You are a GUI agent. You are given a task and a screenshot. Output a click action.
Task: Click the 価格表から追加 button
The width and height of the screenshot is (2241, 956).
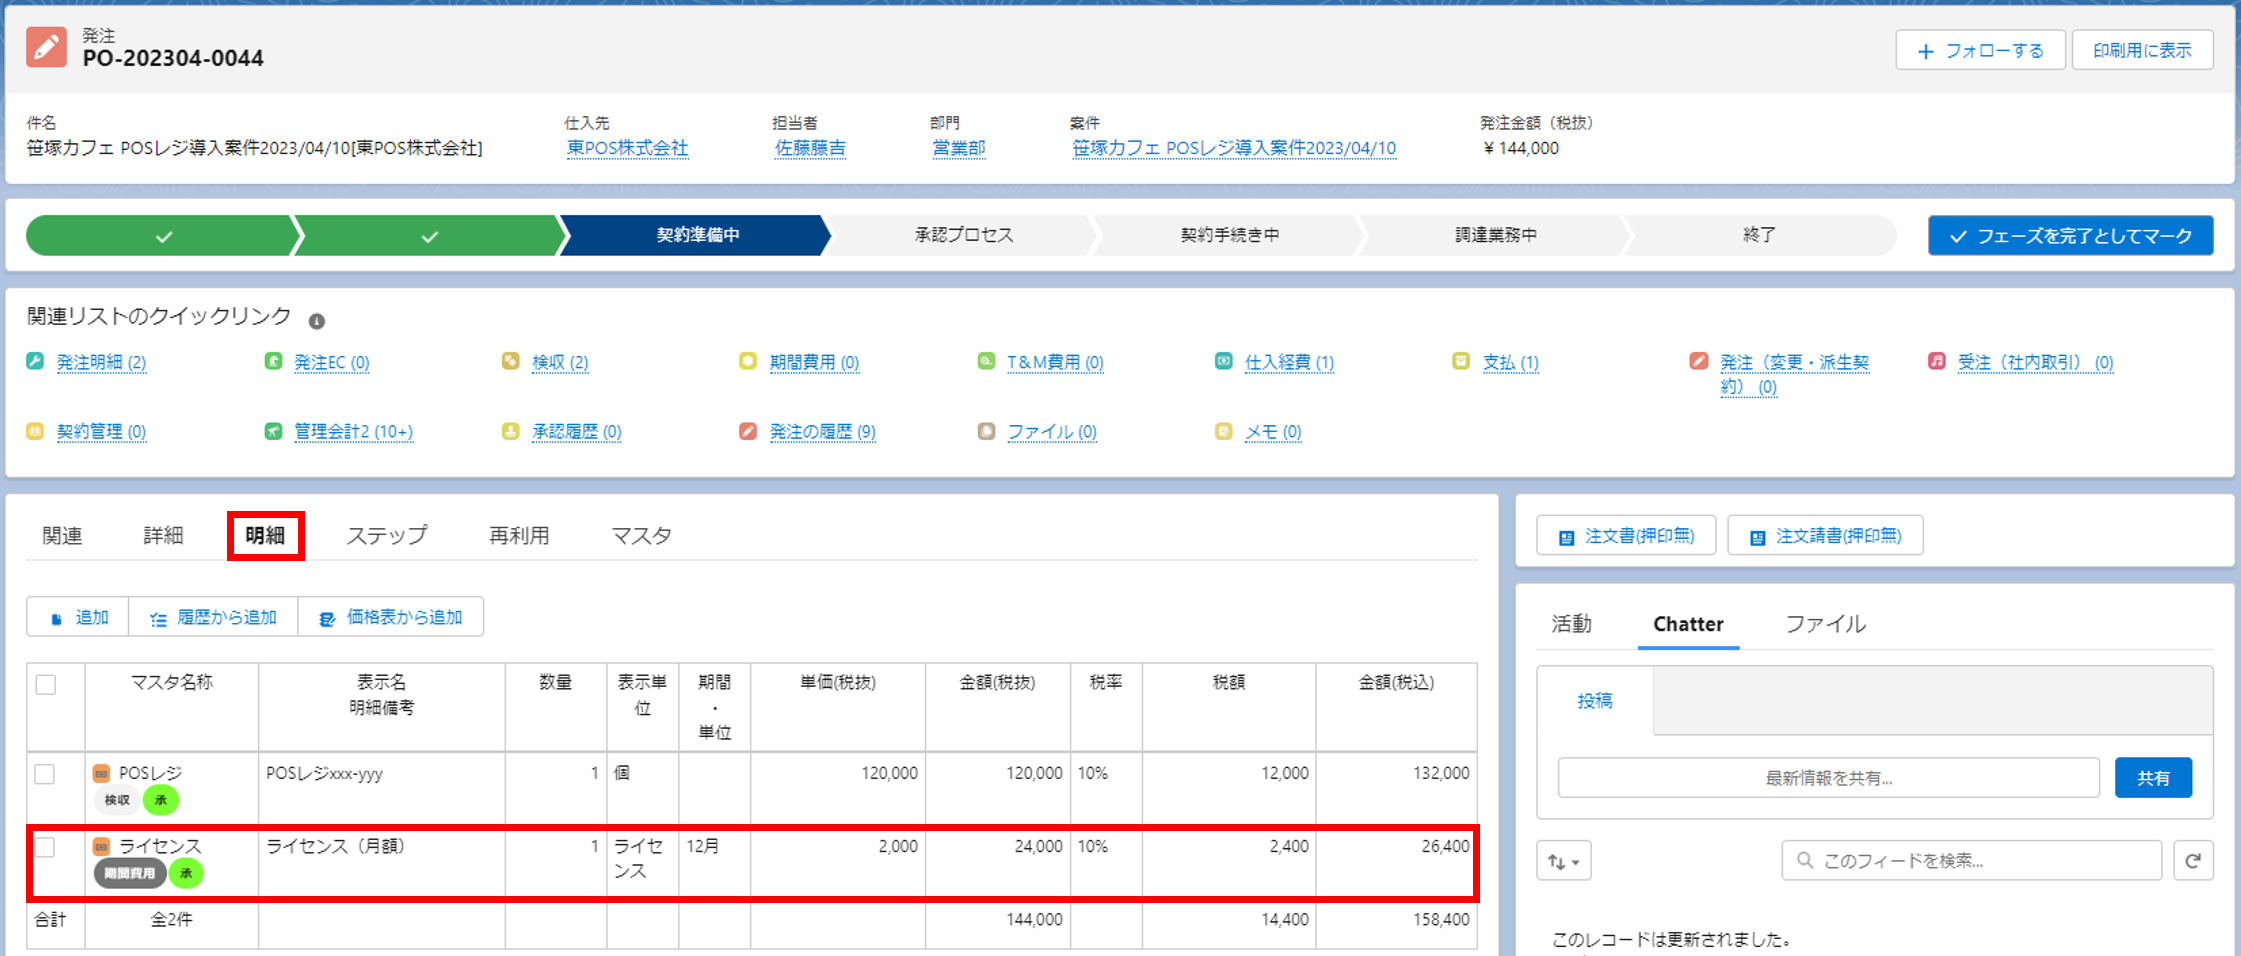pos(391,617)
